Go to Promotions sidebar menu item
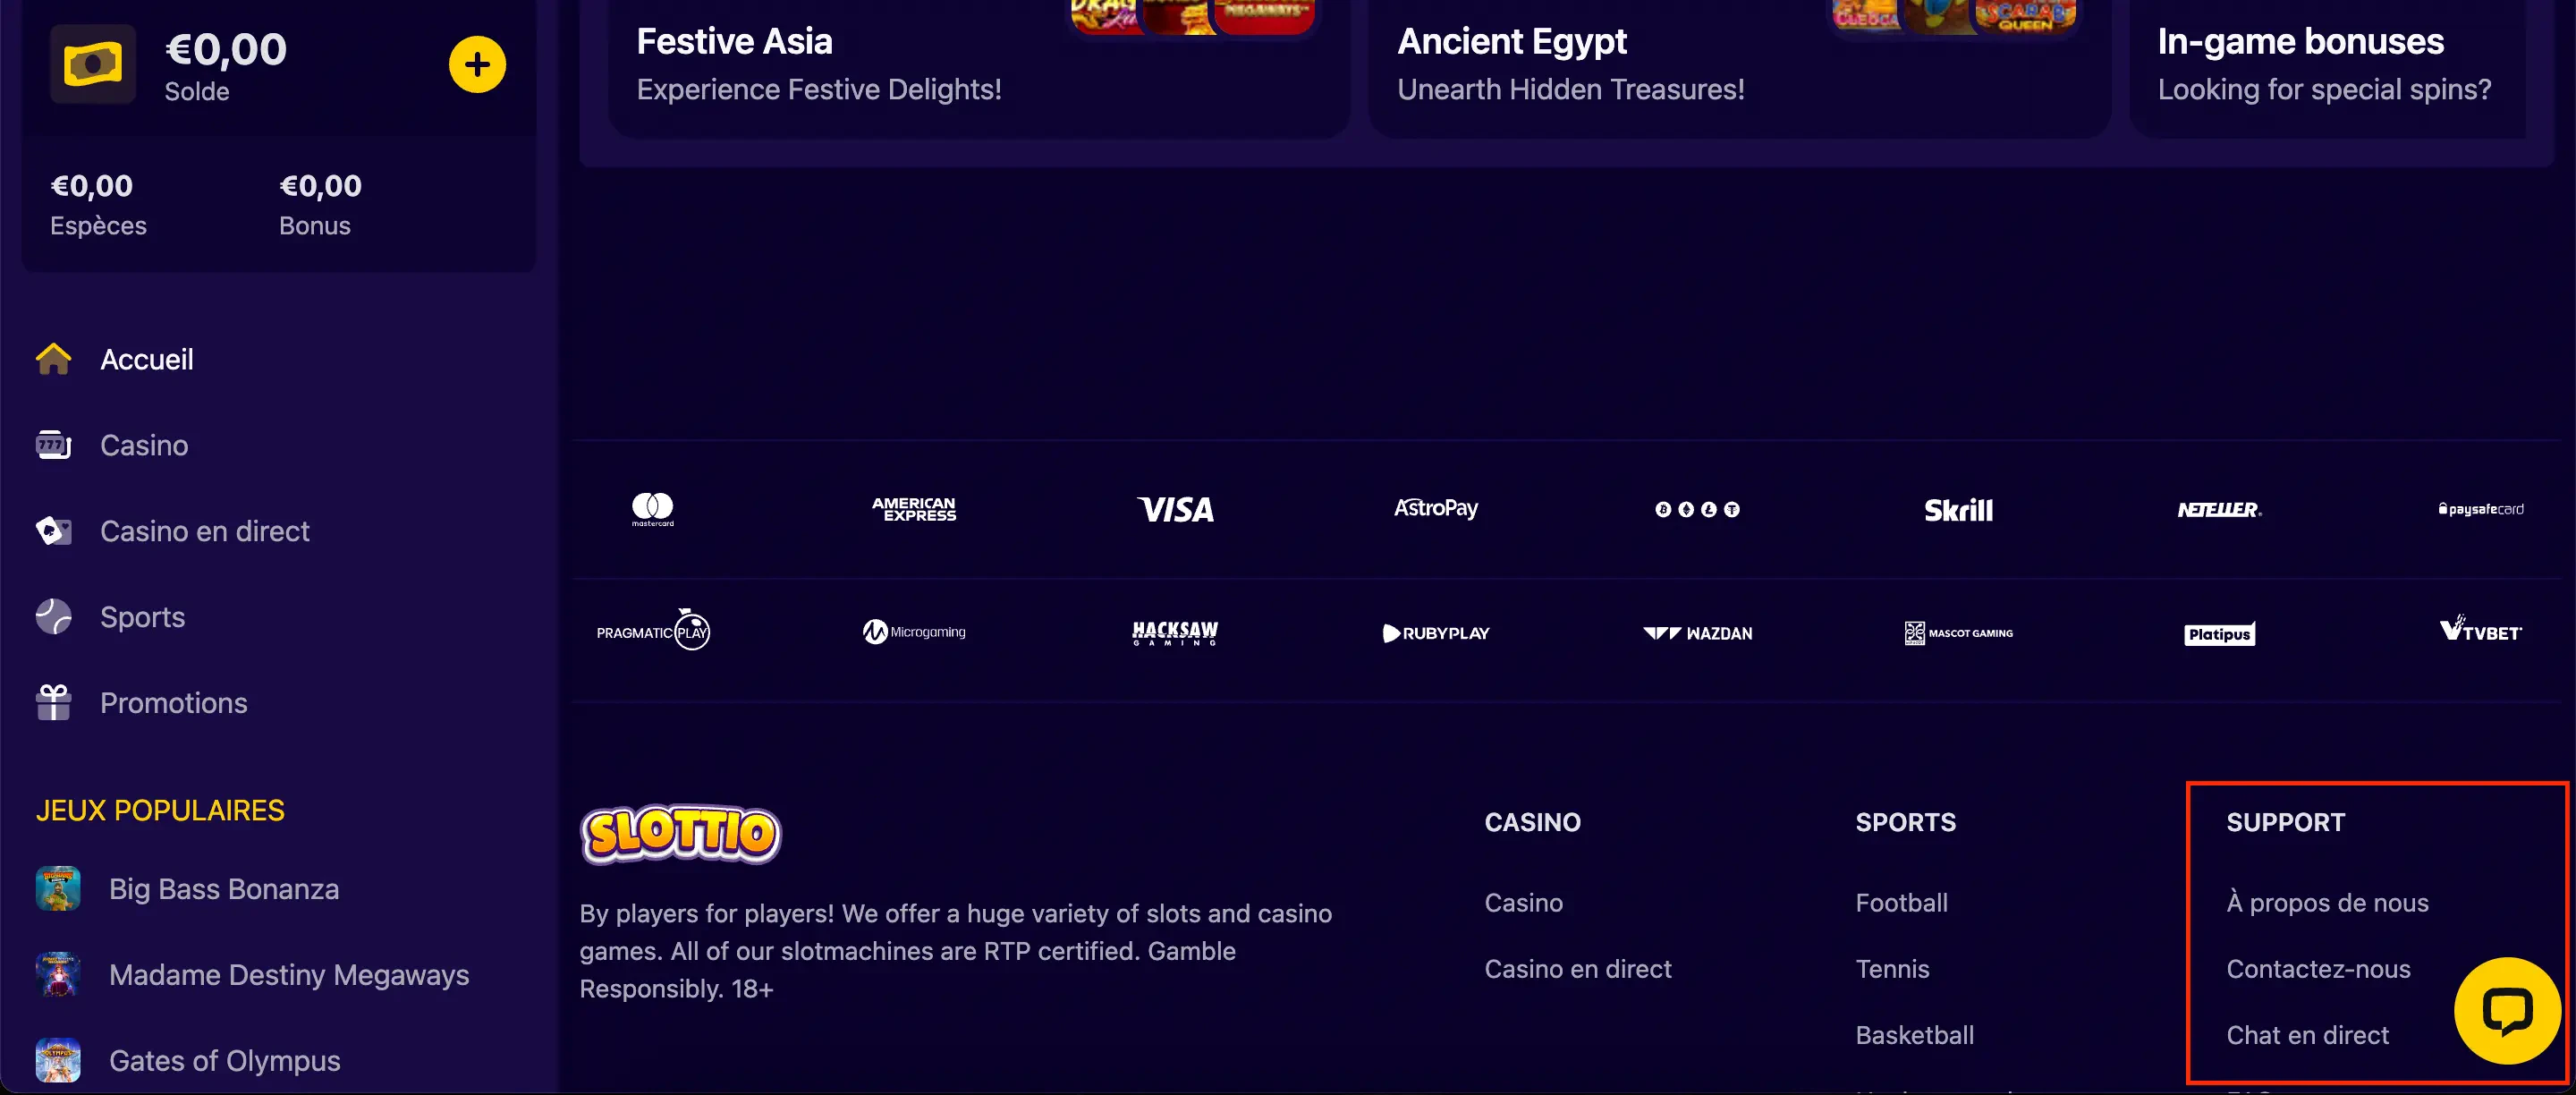 [x=173, y=703]
